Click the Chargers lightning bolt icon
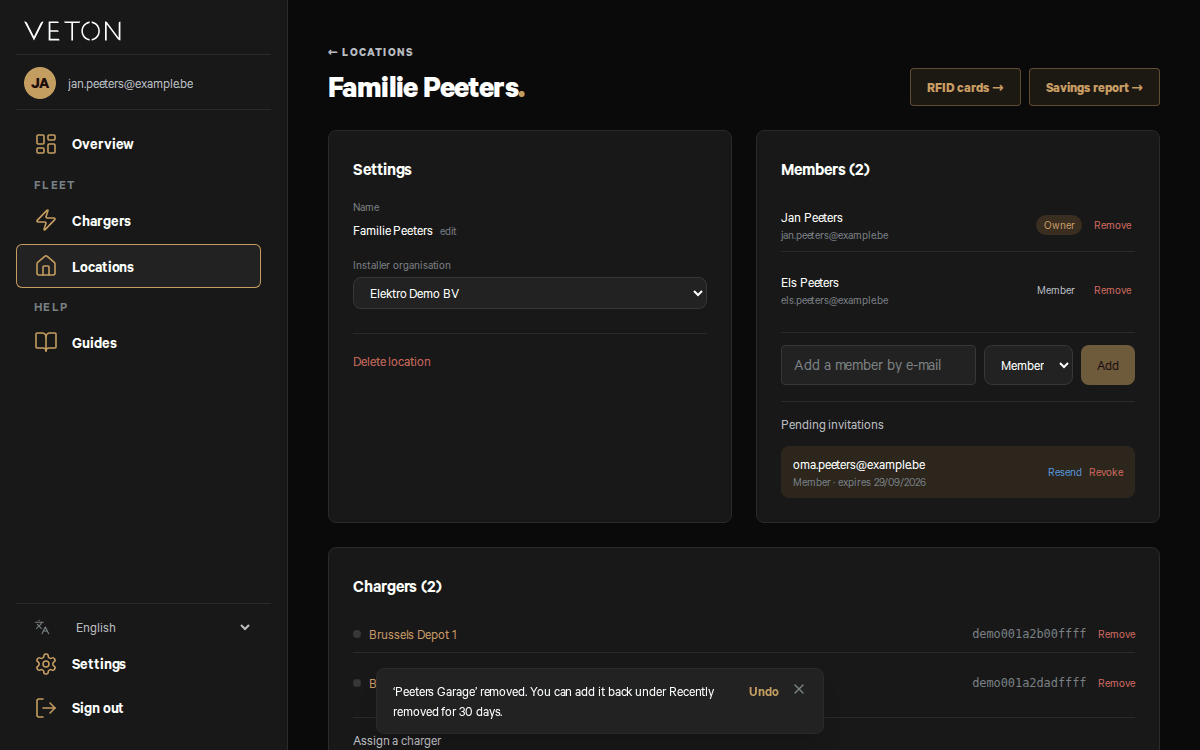Viewport: 1200px width, 750px height. point(46,221)
